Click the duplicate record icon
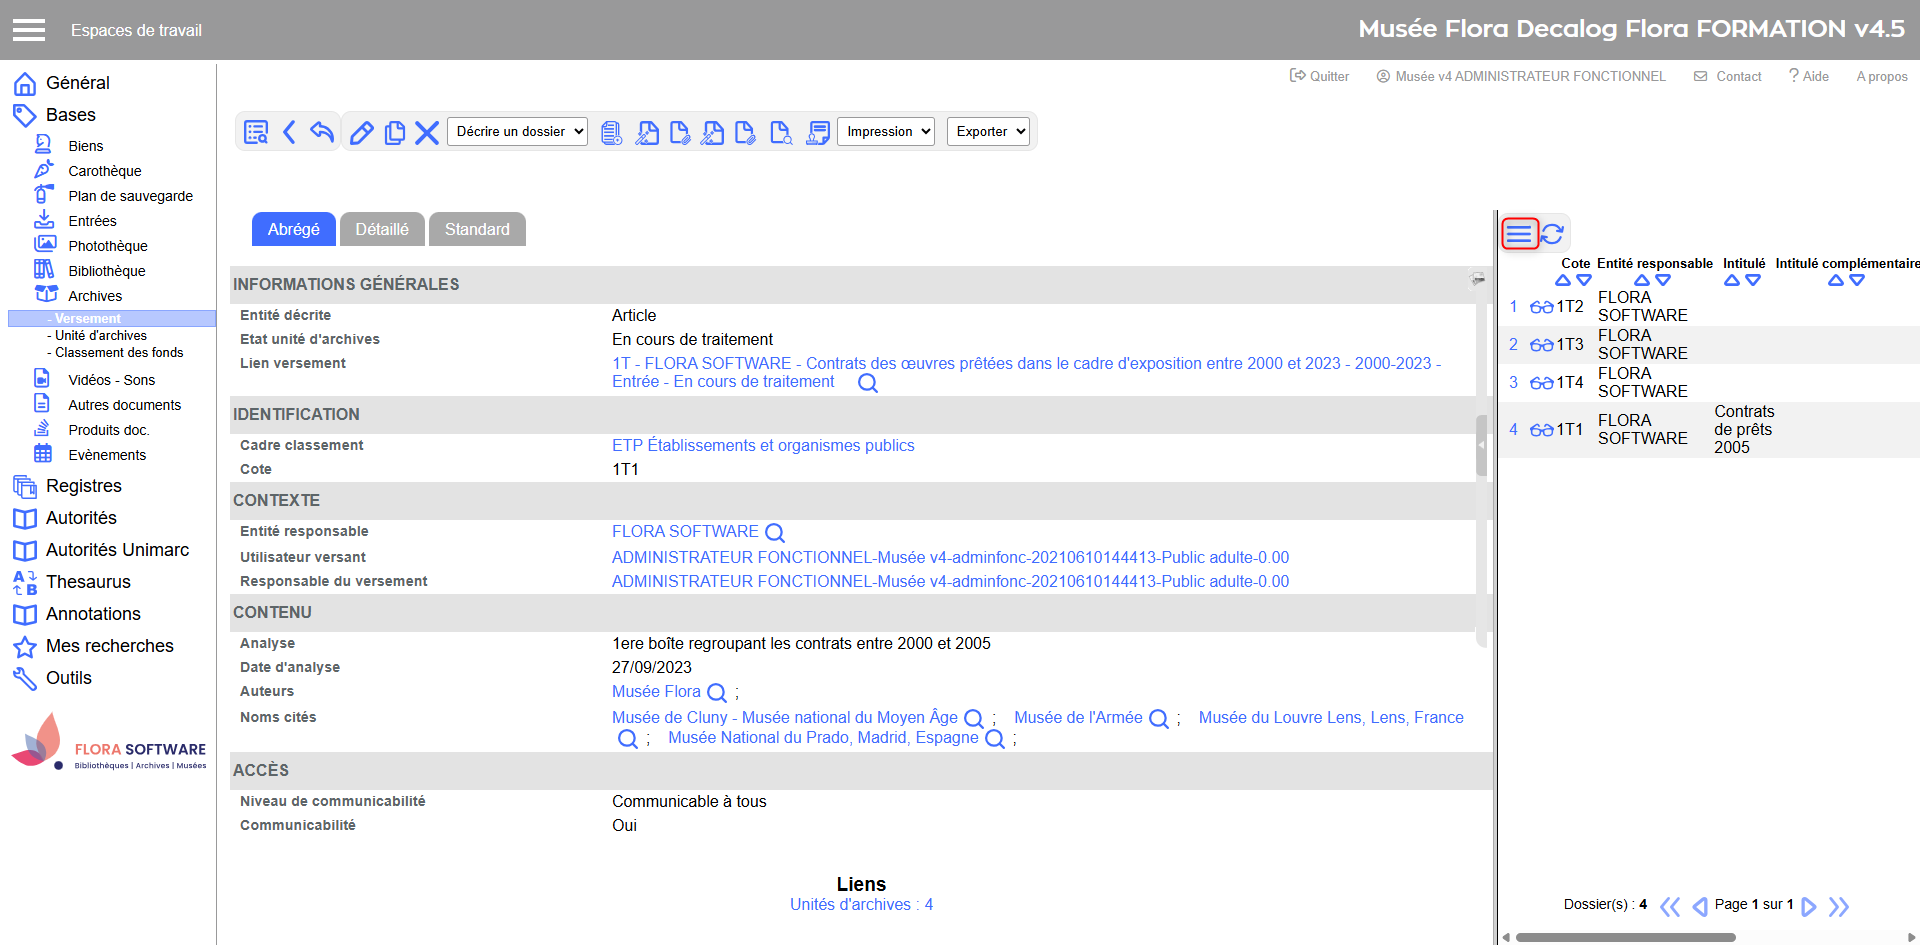This screenshot has width=1920, height=945. point(395,132)
